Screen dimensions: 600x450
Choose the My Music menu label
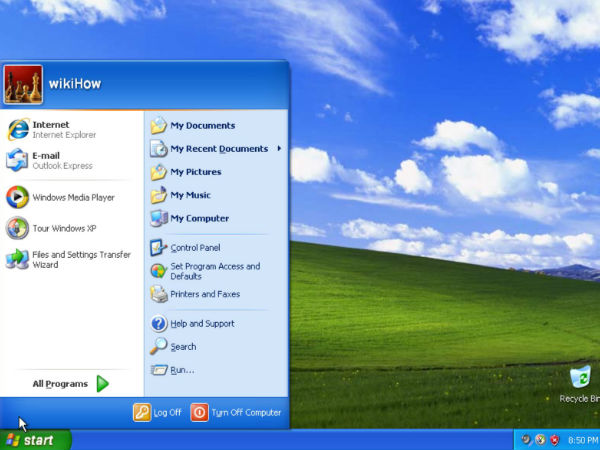click(x=190, y=195)
